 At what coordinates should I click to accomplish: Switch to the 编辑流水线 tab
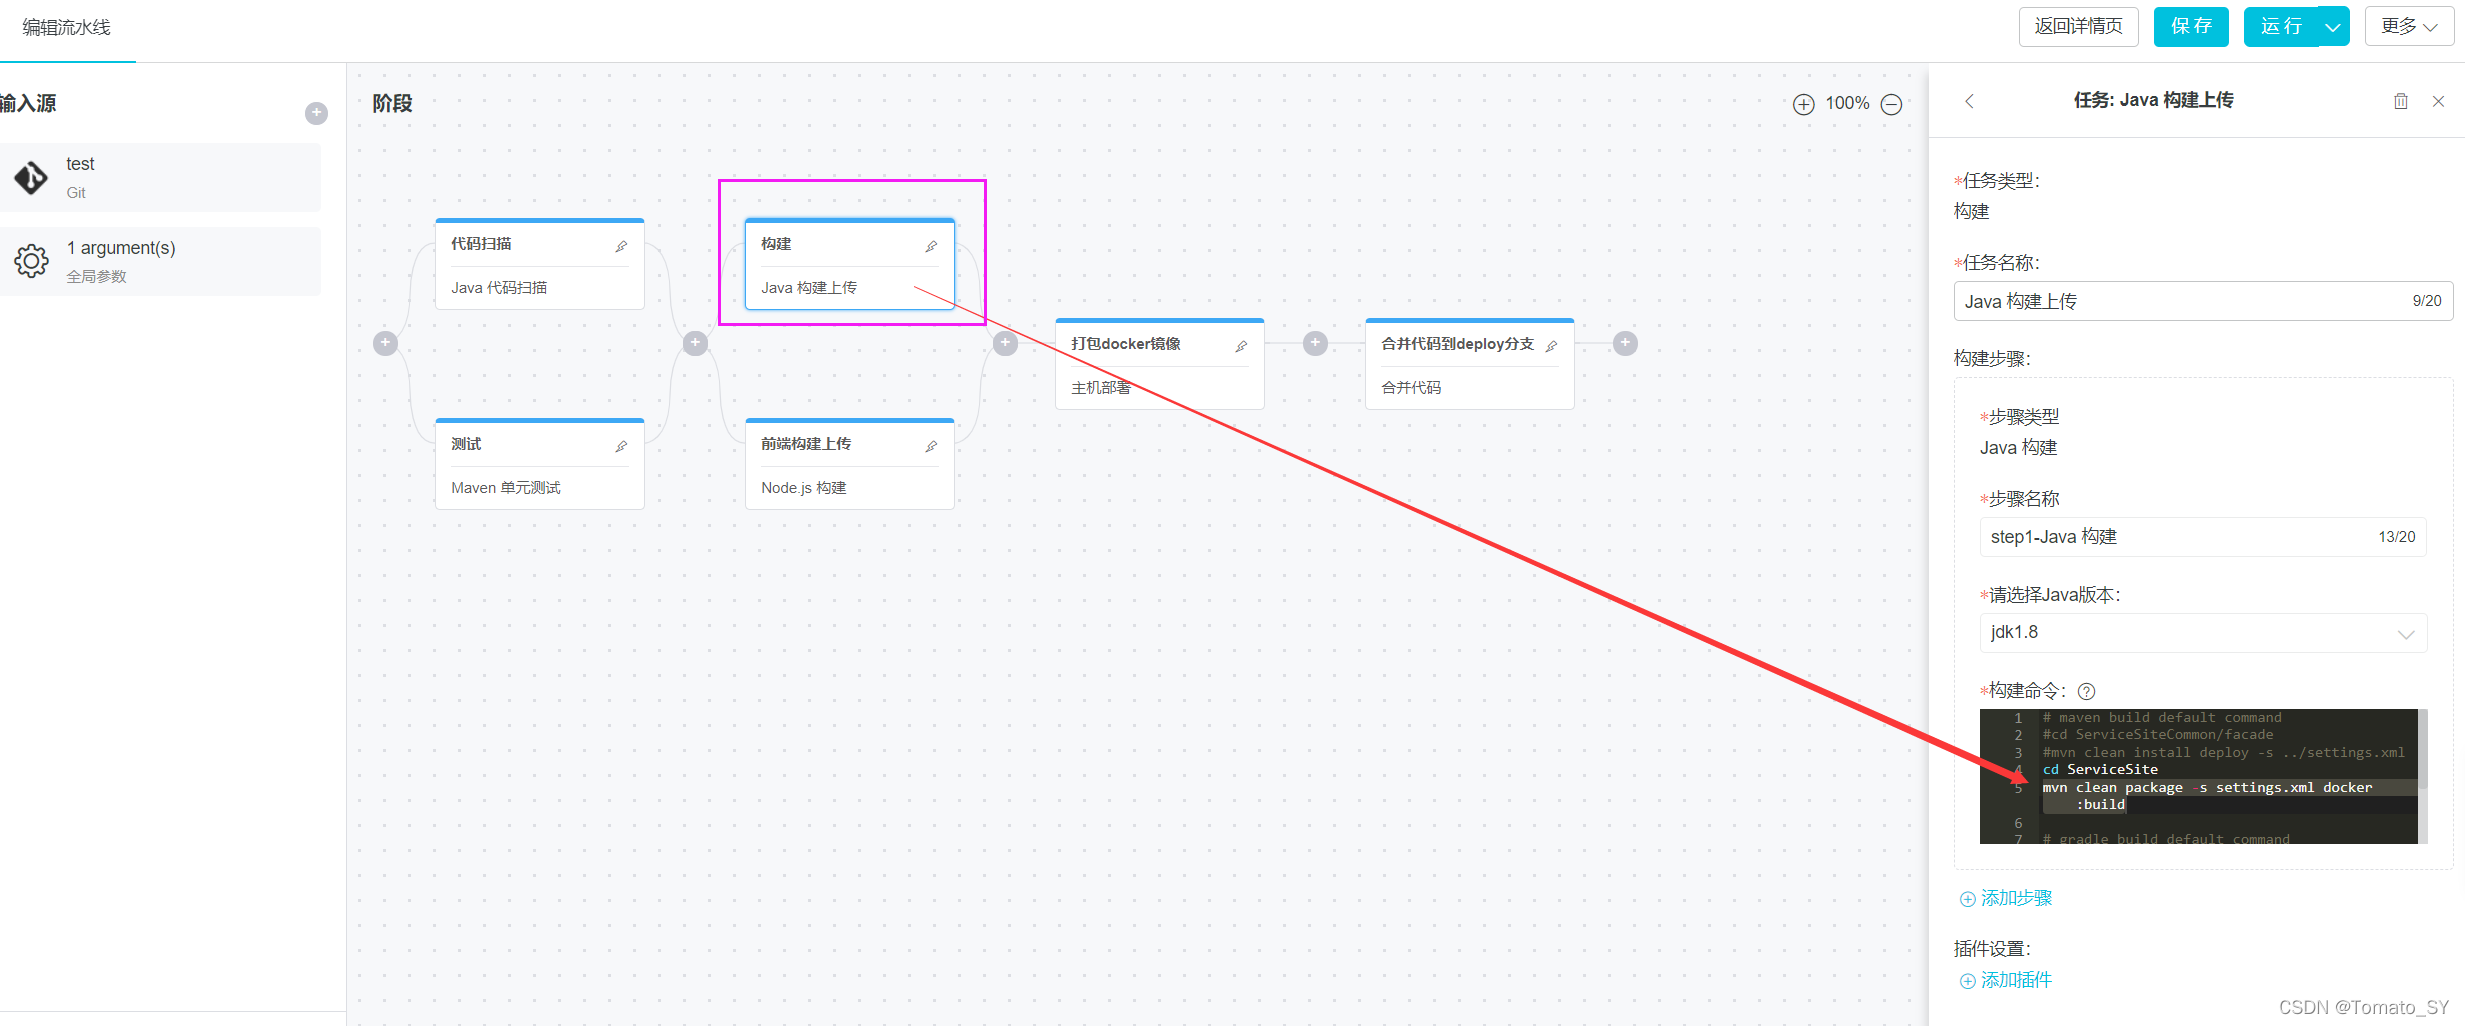(67, 28)
